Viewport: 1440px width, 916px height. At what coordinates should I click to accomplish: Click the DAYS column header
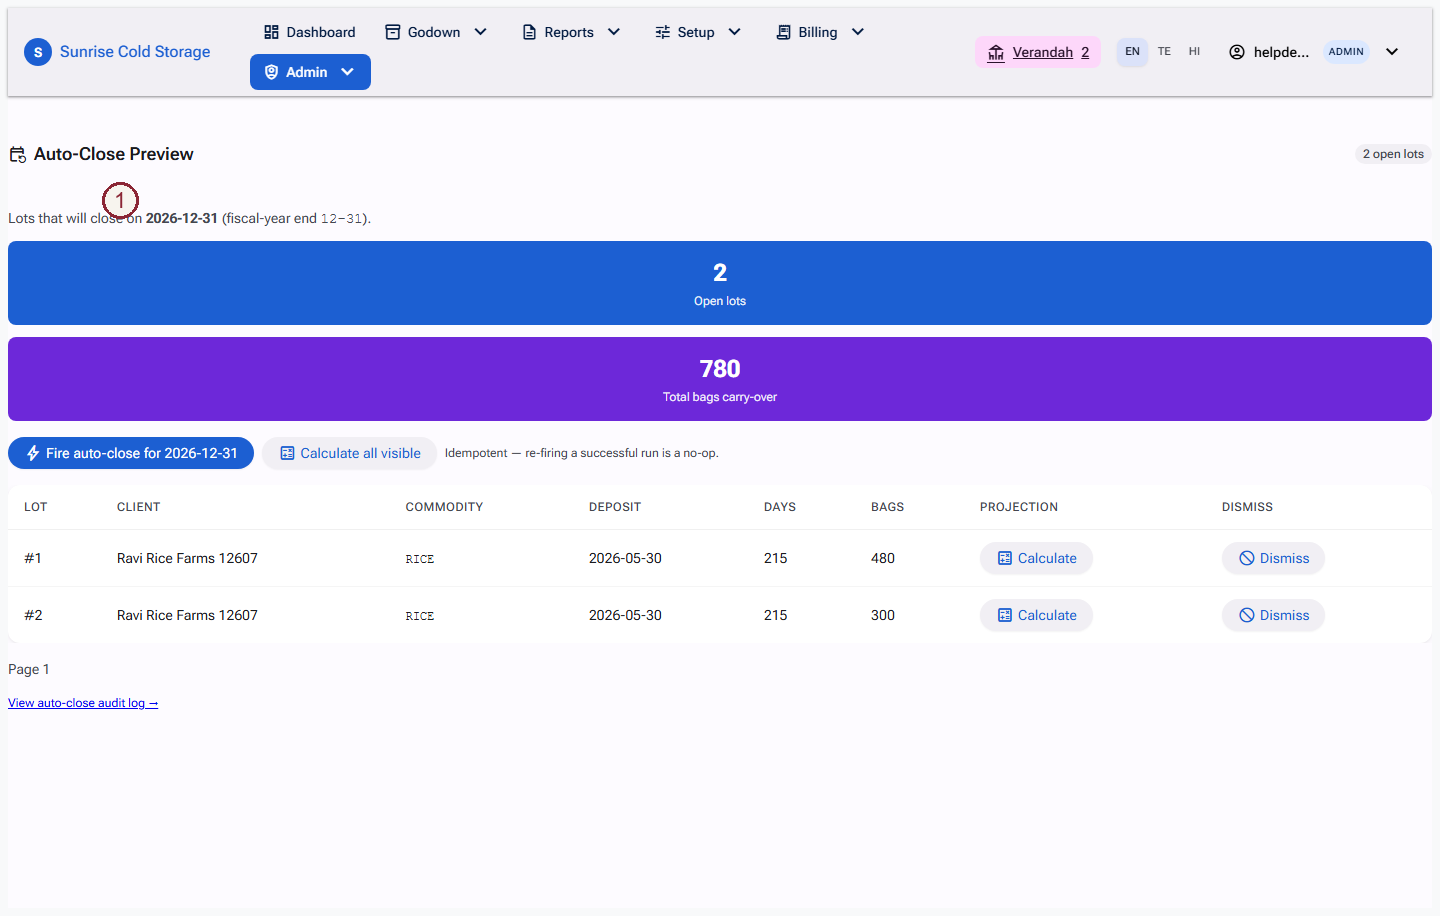click(x=780, y=507)
